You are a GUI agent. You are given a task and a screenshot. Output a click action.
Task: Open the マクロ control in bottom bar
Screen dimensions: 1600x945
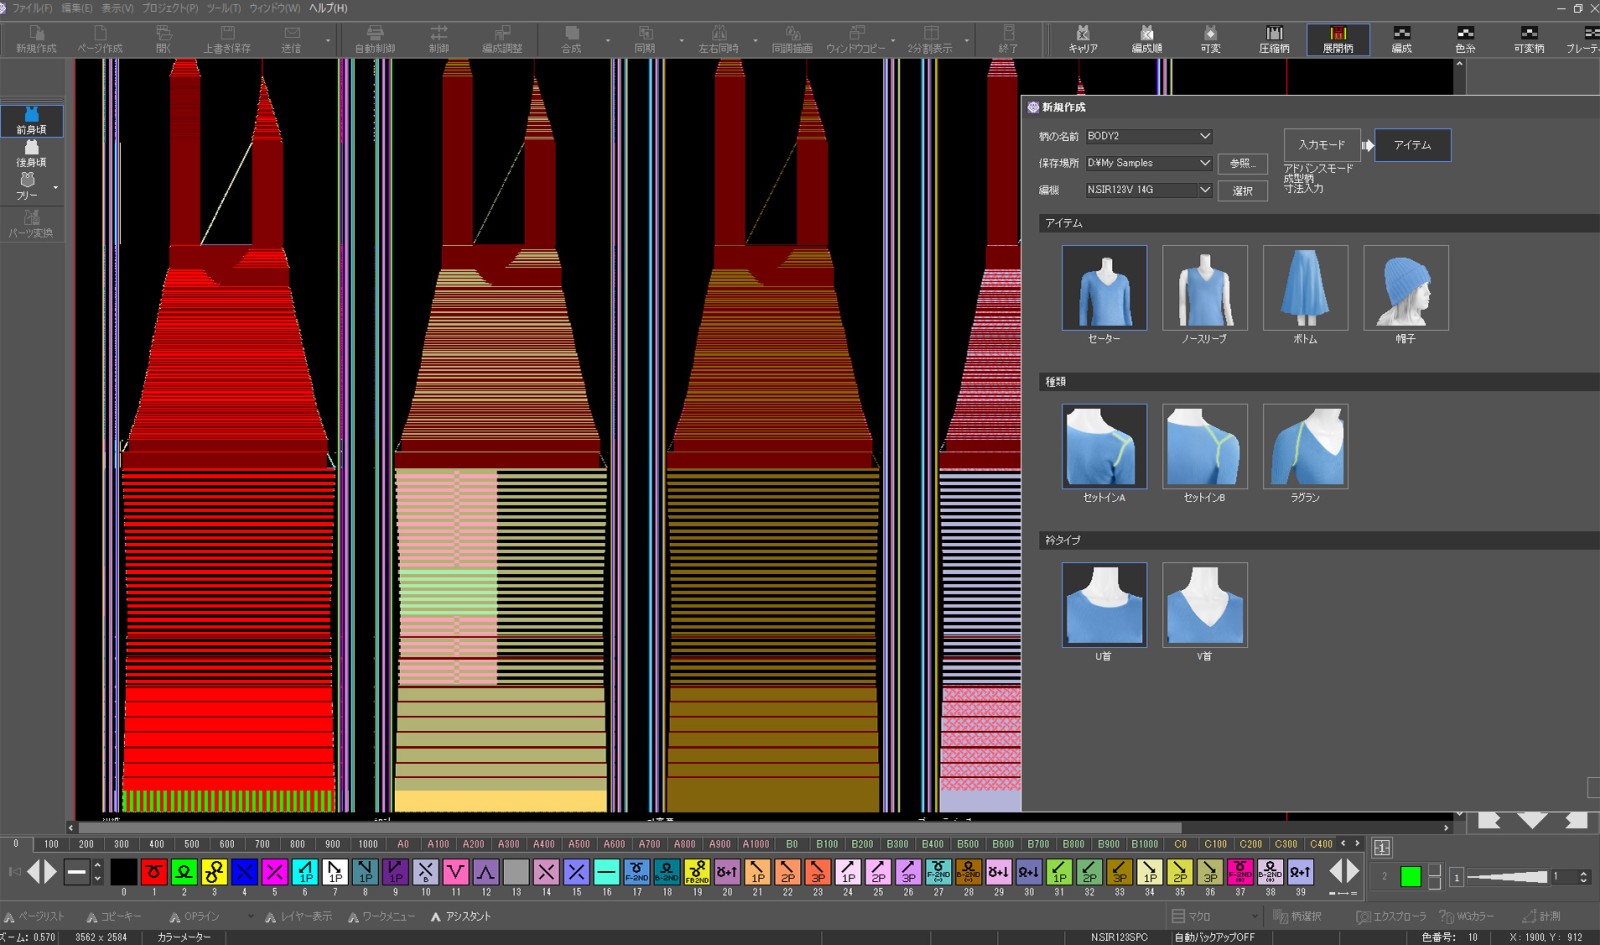tap(1214, 916)
